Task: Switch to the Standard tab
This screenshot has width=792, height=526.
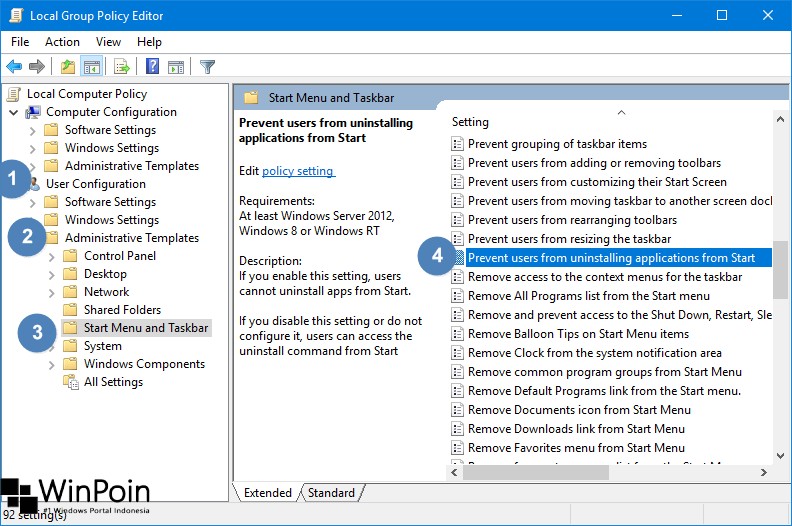Action: 331,493
